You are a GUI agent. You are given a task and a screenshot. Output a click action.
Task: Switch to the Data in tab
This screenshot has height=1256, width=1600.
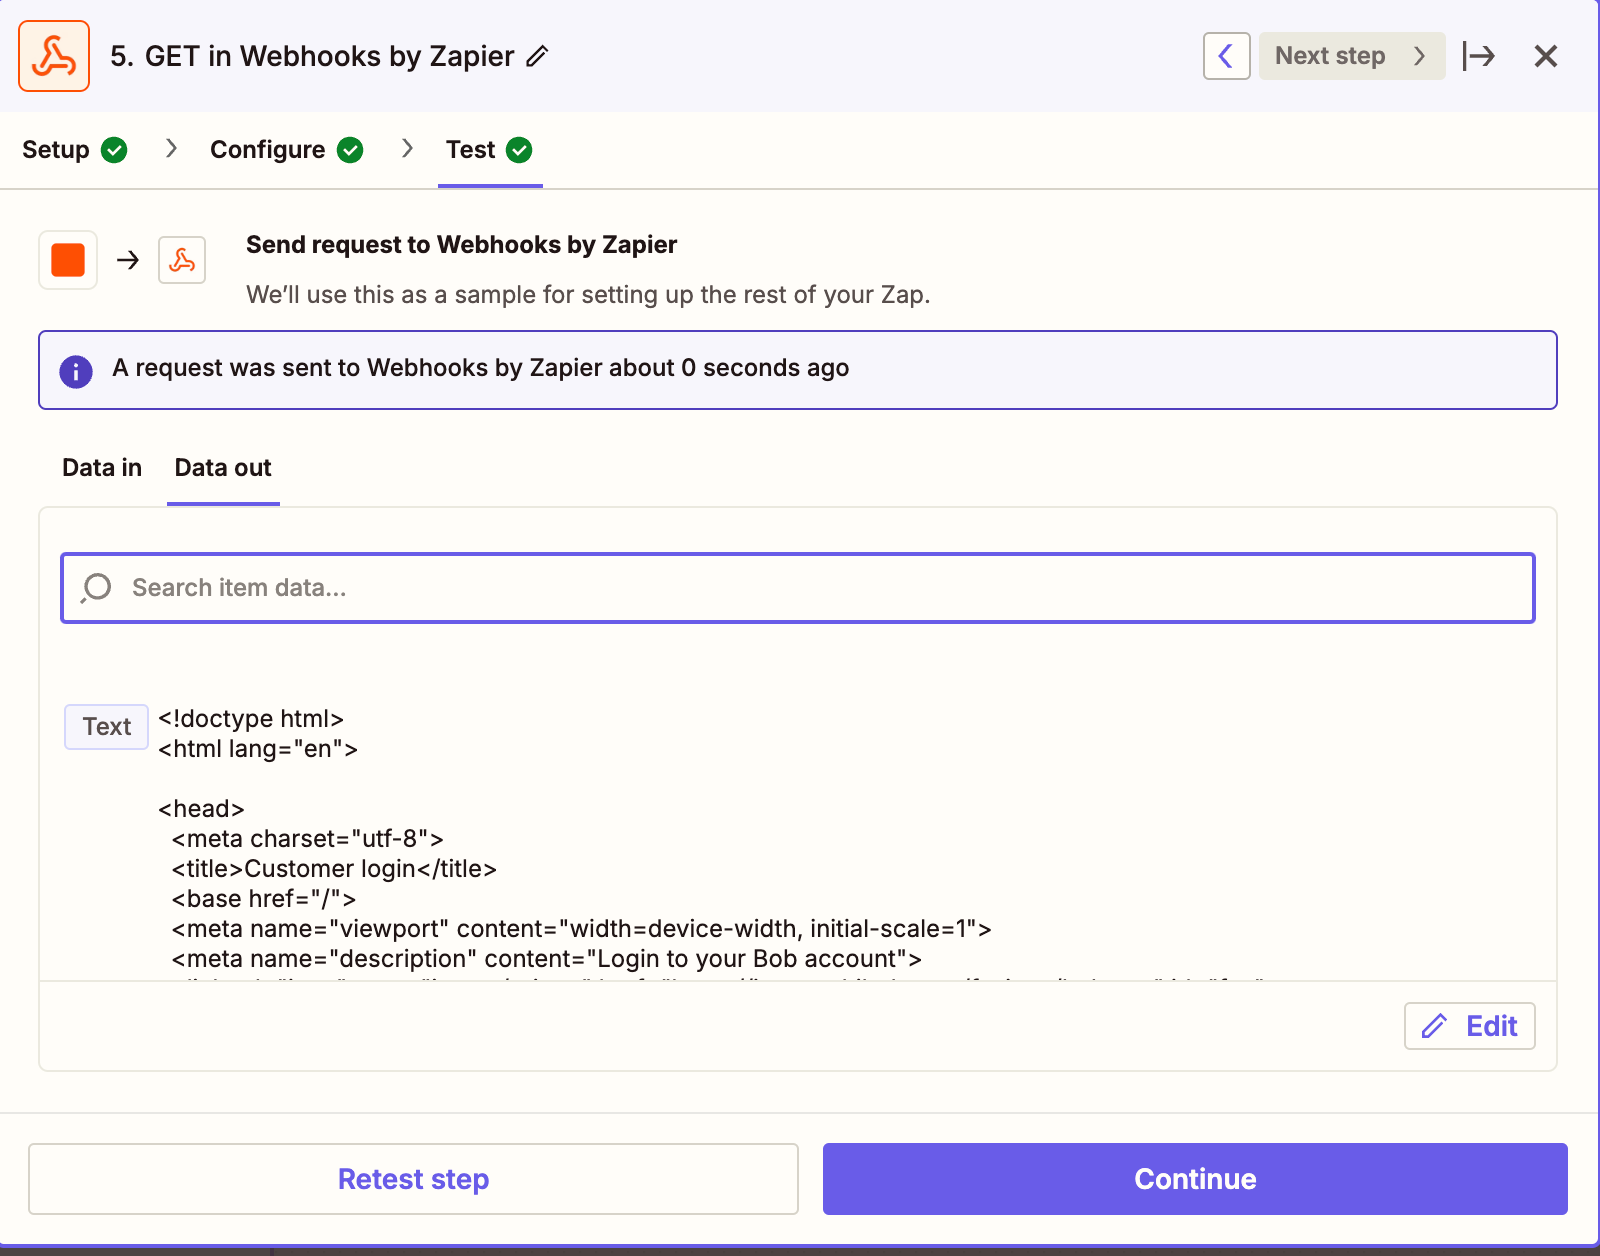(x=102, y=468)
